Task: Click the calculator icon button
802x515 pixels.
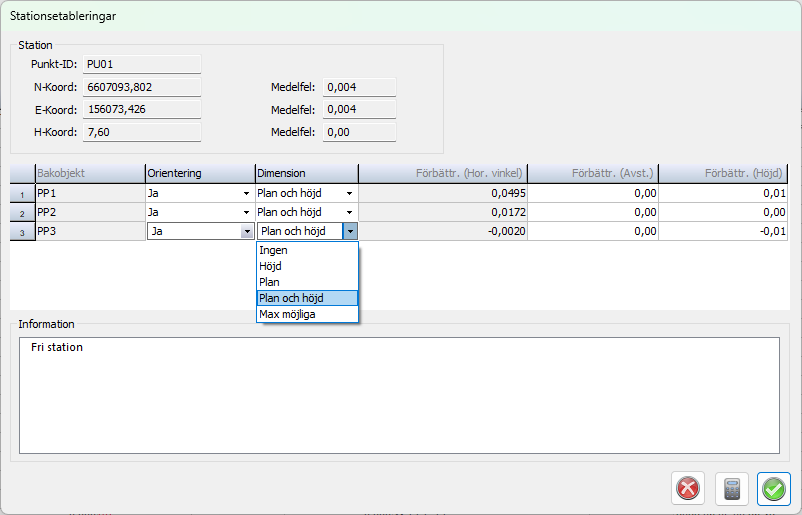Action: [x=731, y=488]
